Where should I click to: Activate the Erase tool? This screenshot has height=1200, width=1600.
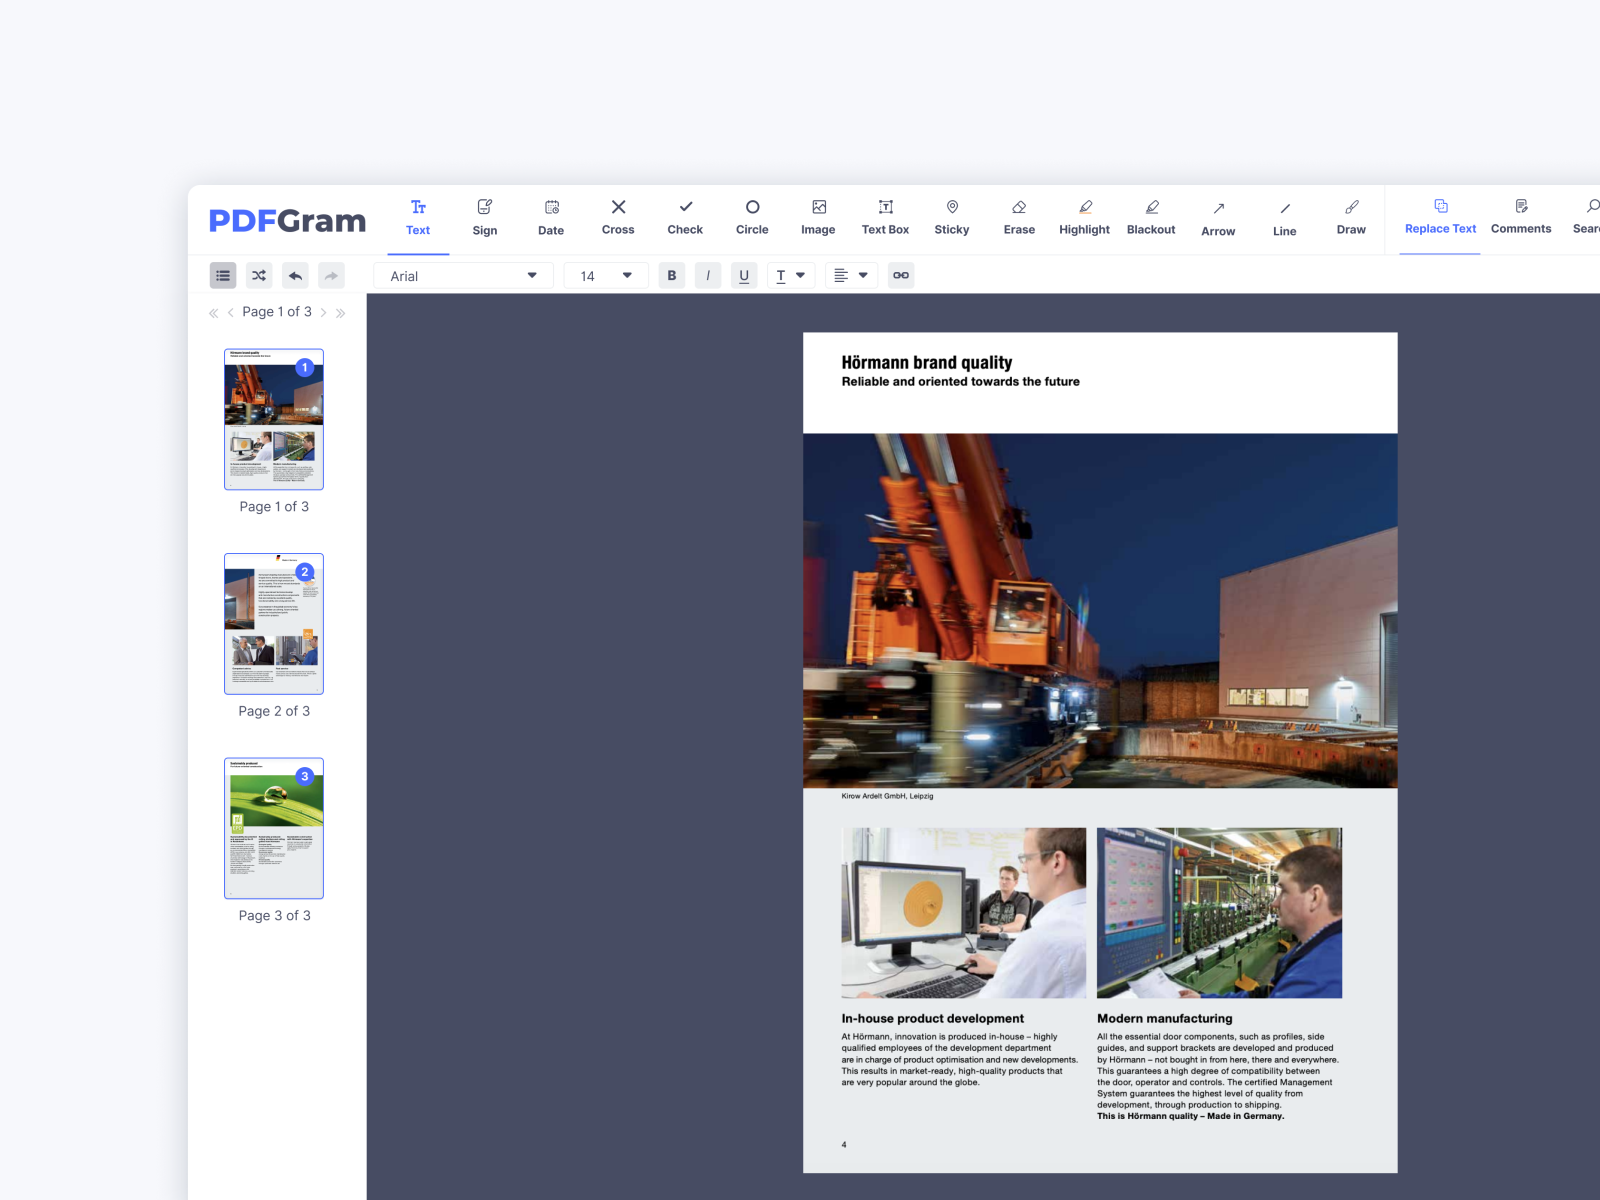pyautogui.click(x=1019, y=217)
